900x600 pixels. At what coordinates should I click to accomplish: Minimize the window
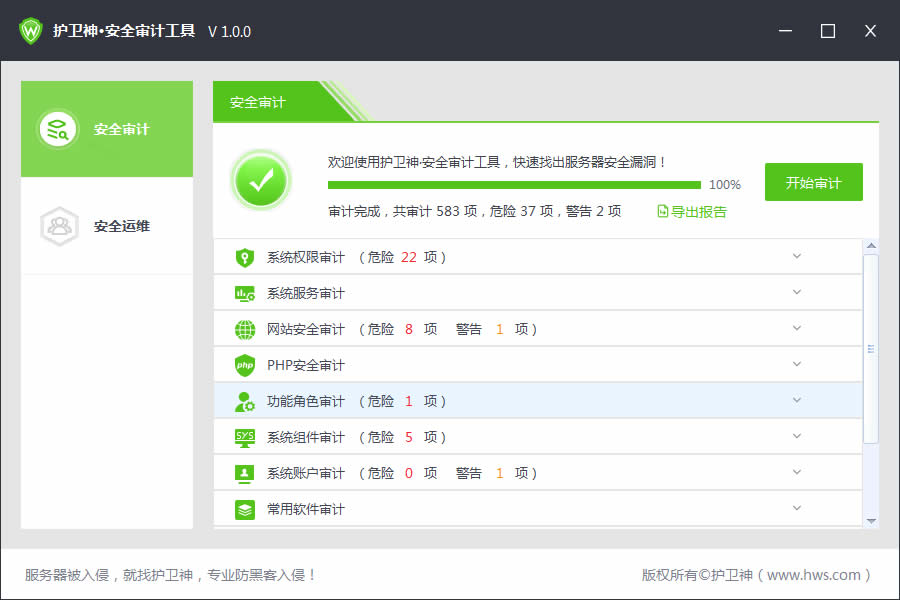point(785,31)
